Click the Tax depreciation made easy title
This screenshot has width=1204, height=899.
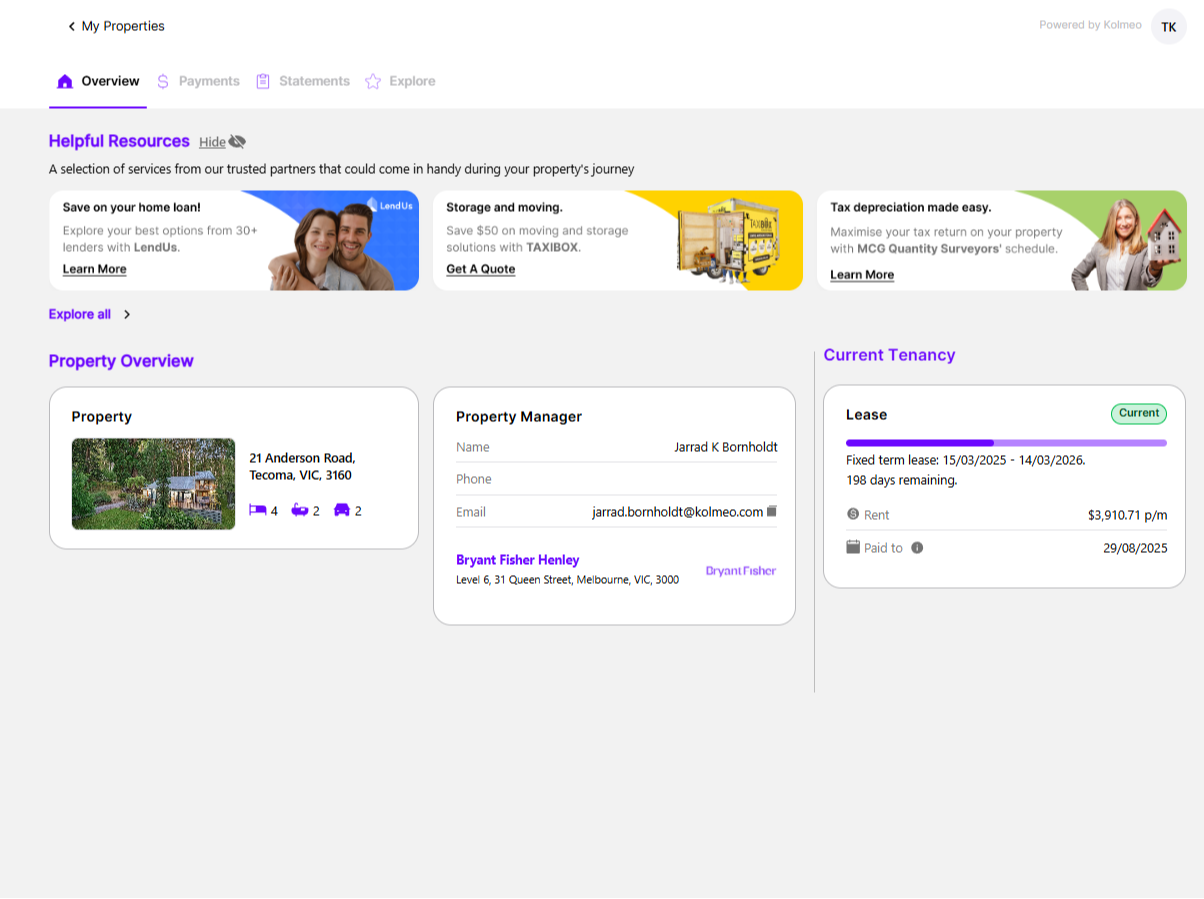(x=911, y=207)
